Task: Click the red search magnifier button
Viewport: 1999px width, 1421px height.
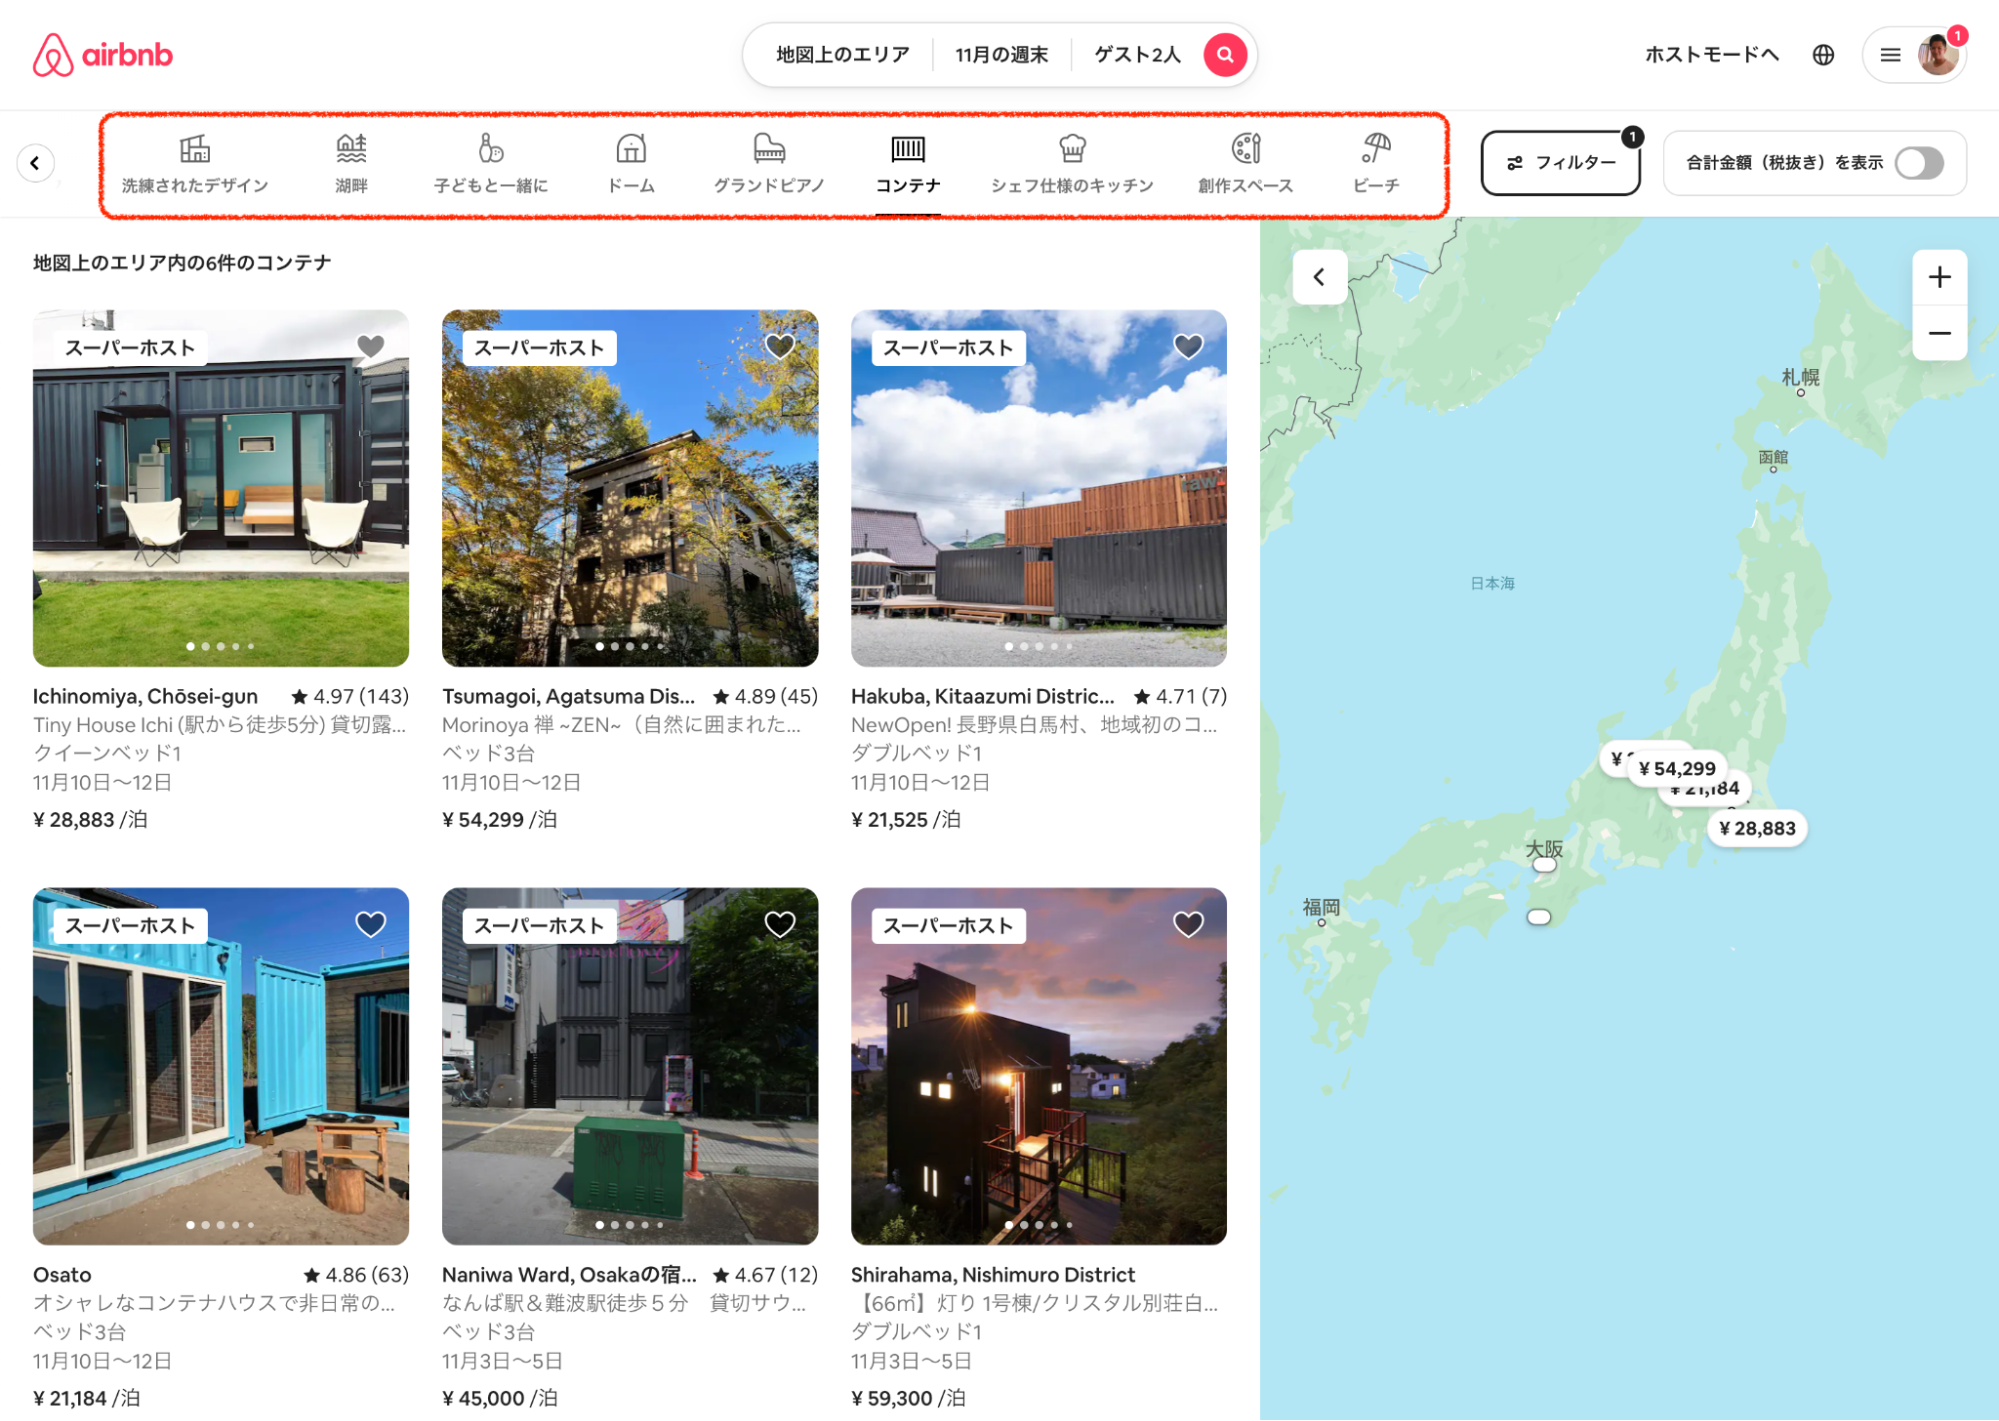Action: click(1224, 55)
